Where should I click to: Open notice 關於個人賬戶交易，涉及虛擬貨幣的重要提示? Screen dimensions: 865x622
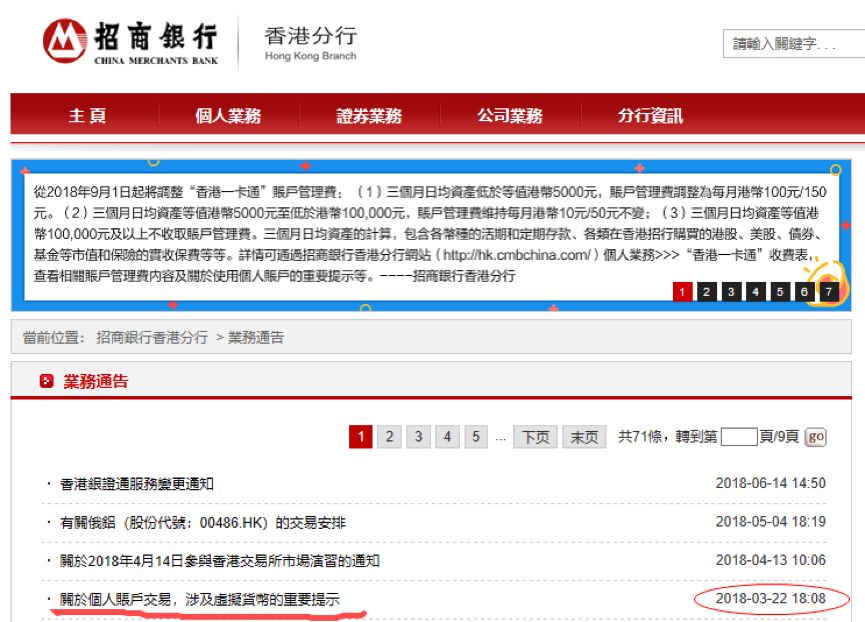click(200, 599)
